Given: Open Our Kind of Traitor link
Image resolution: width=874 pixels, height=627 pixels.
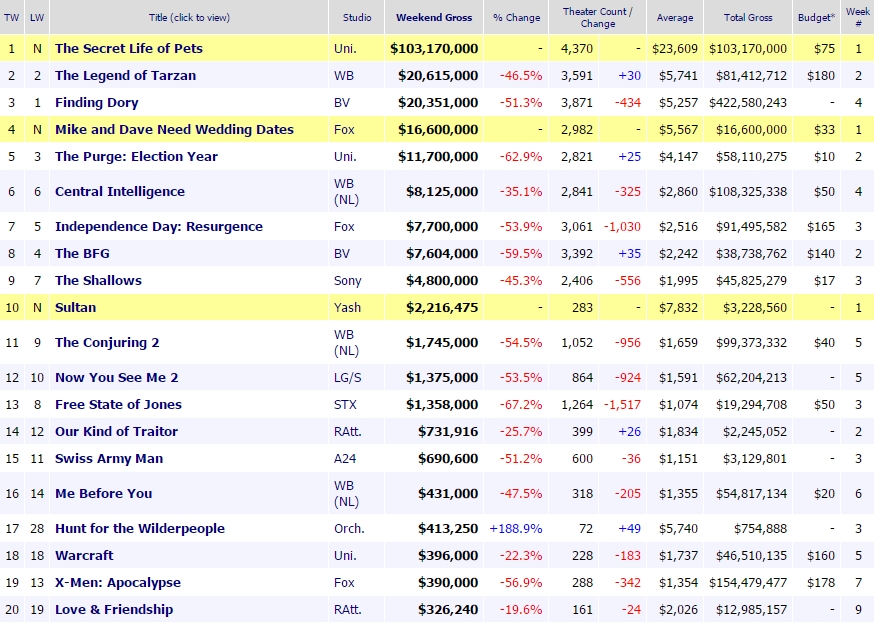Looking at the screenshot, I should tap(116, 431).
